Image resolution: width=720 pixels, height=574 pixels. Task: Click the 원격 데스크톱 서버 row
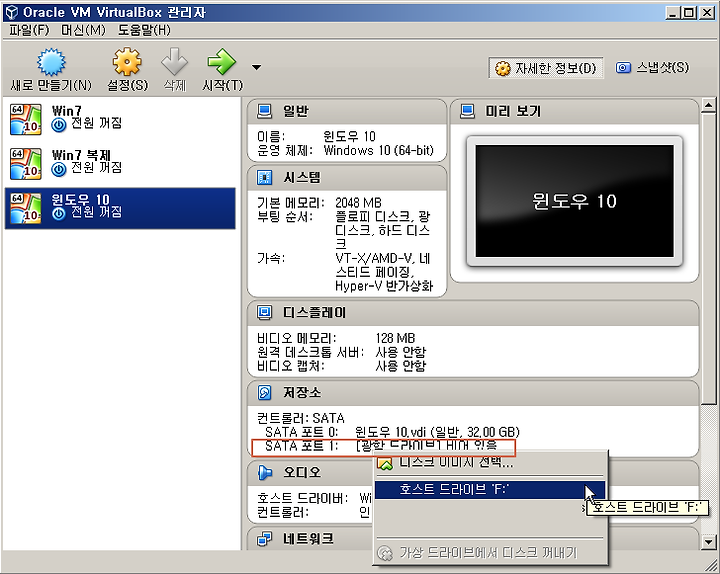click(342, 352)
